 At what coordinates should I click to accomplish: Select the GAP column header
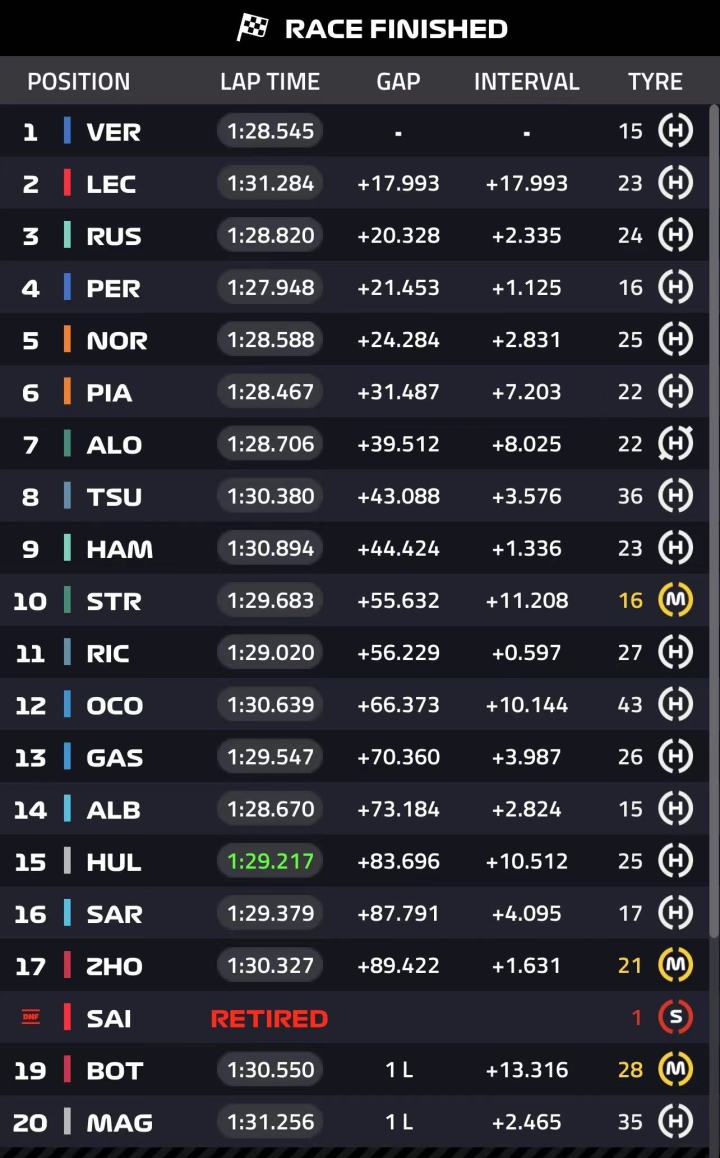click(x=398, y=81)
